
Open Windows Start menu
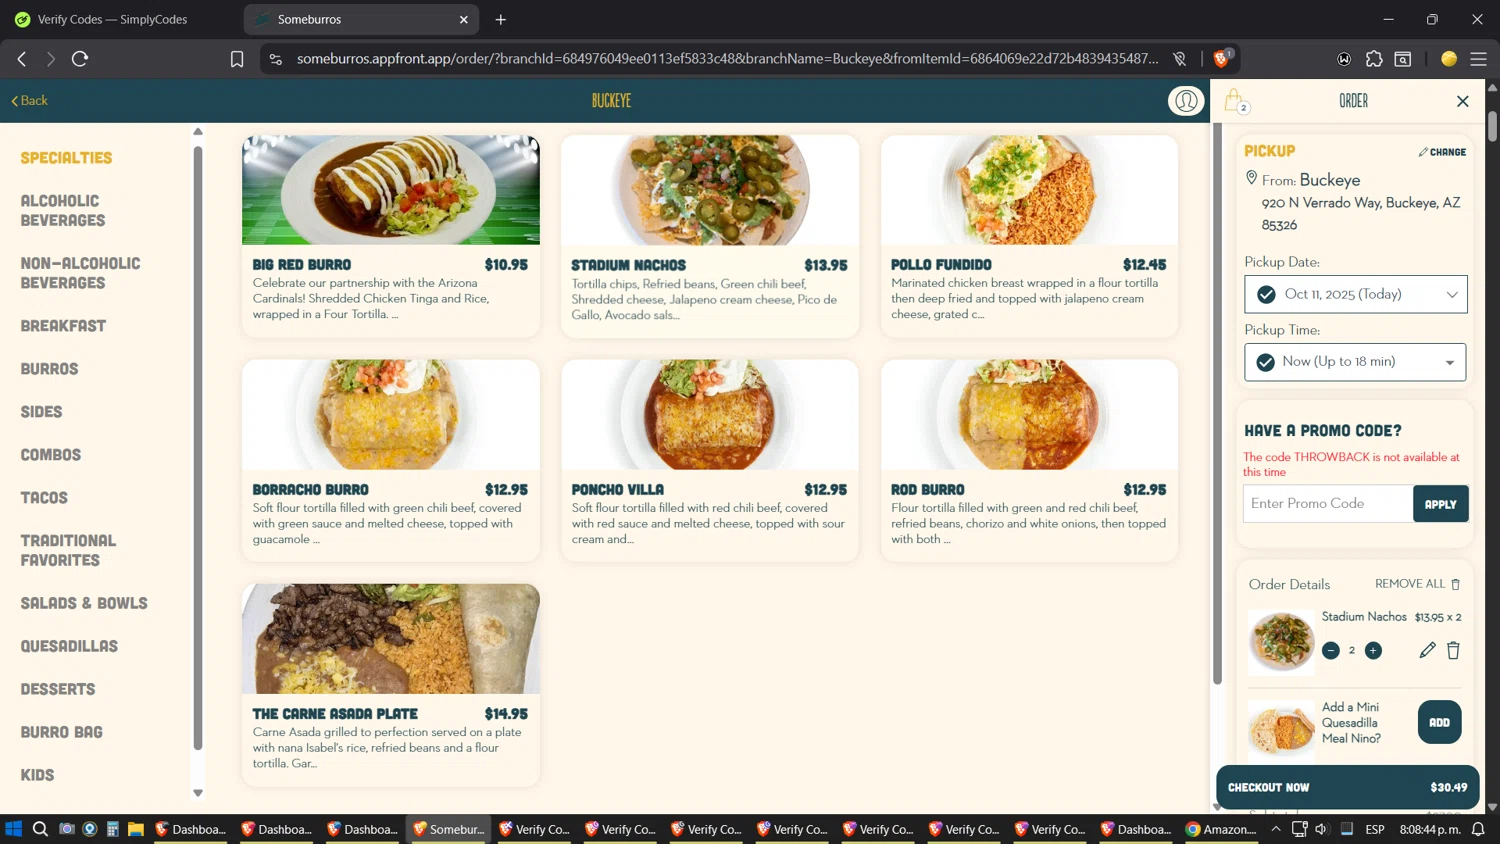click(x=13, y=829)
